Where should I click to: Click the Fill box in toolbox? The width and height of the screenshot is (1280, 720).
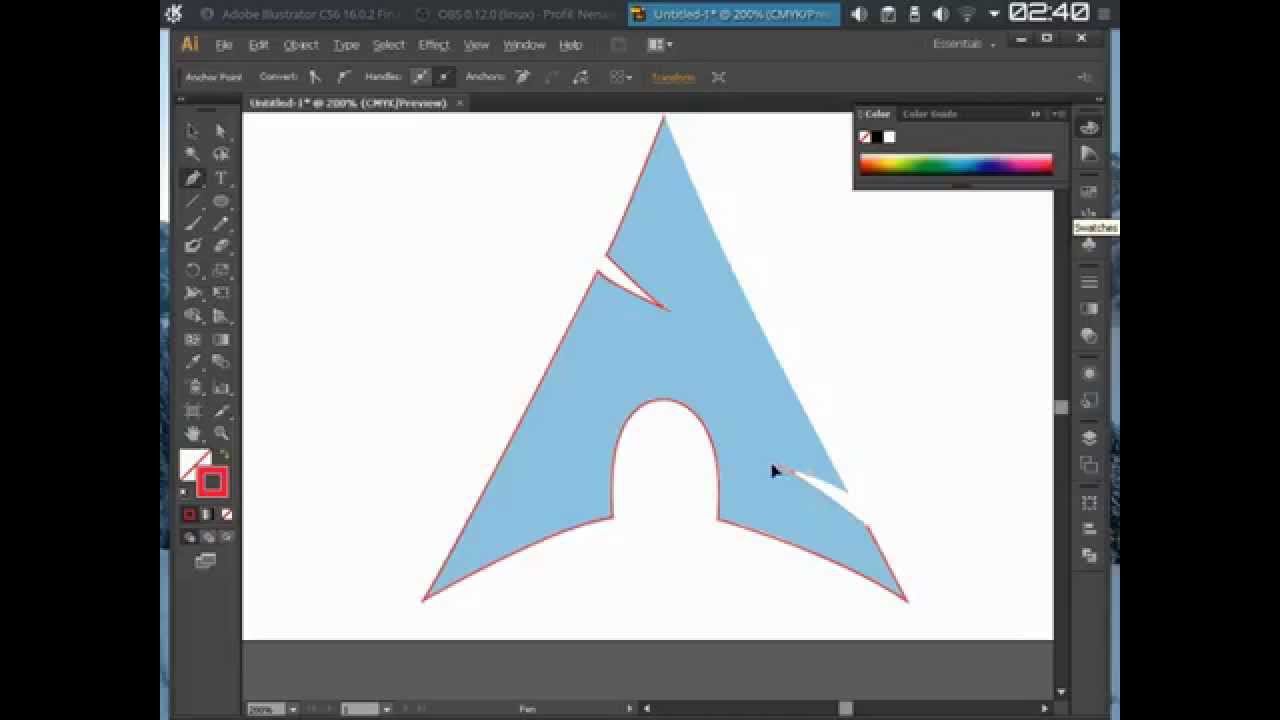pyautogui.click(x=191, y=462)
